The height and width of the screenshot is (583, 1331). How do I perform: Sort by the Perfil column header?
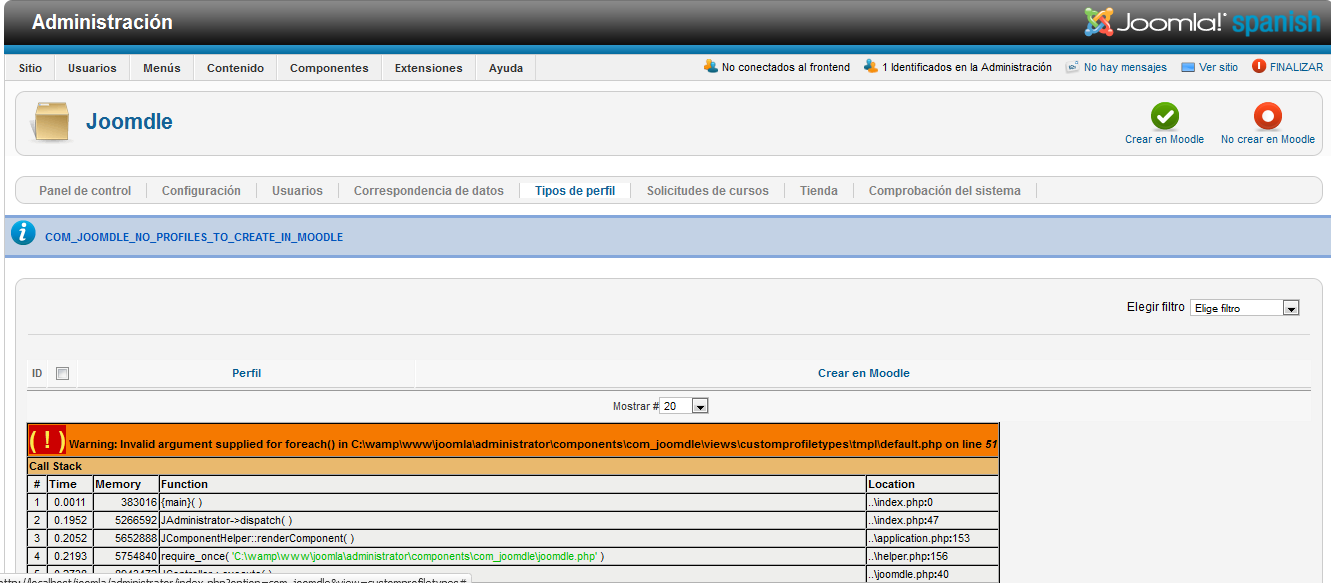click(246, 373)
